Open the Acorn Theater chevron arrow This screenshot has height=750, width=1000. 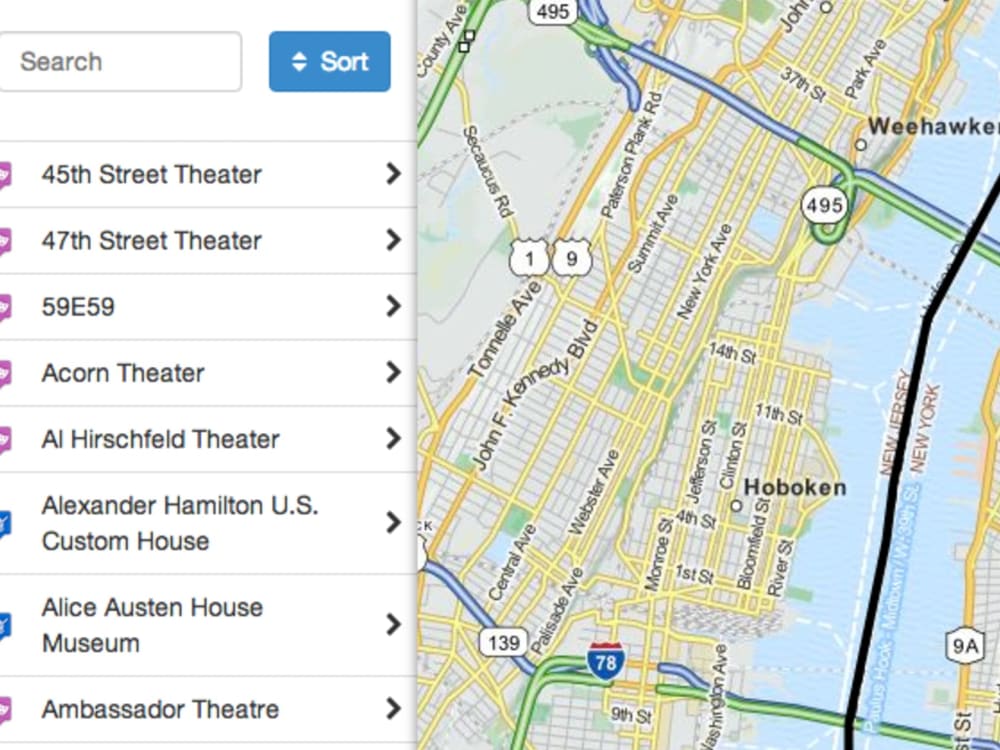(x=393, y=373)
